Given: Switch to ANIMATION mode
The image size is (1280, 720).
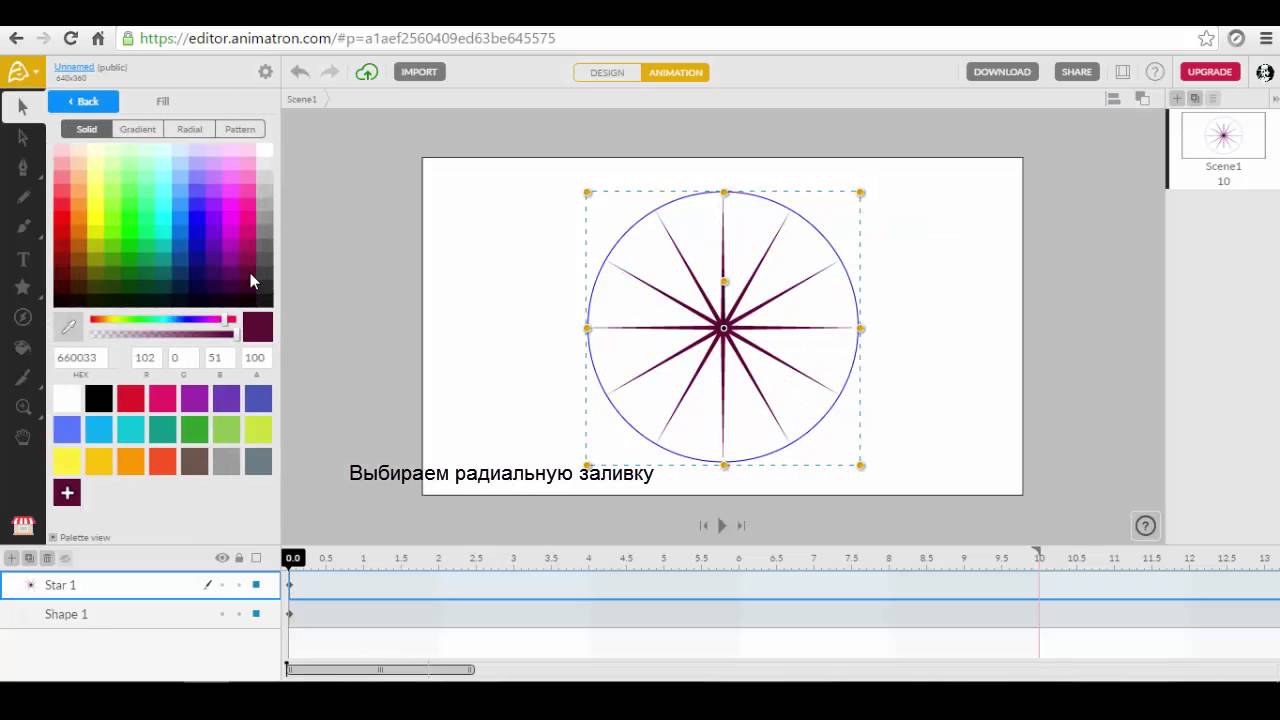Looking at the screenshot, I should click(x=675, y=72).
